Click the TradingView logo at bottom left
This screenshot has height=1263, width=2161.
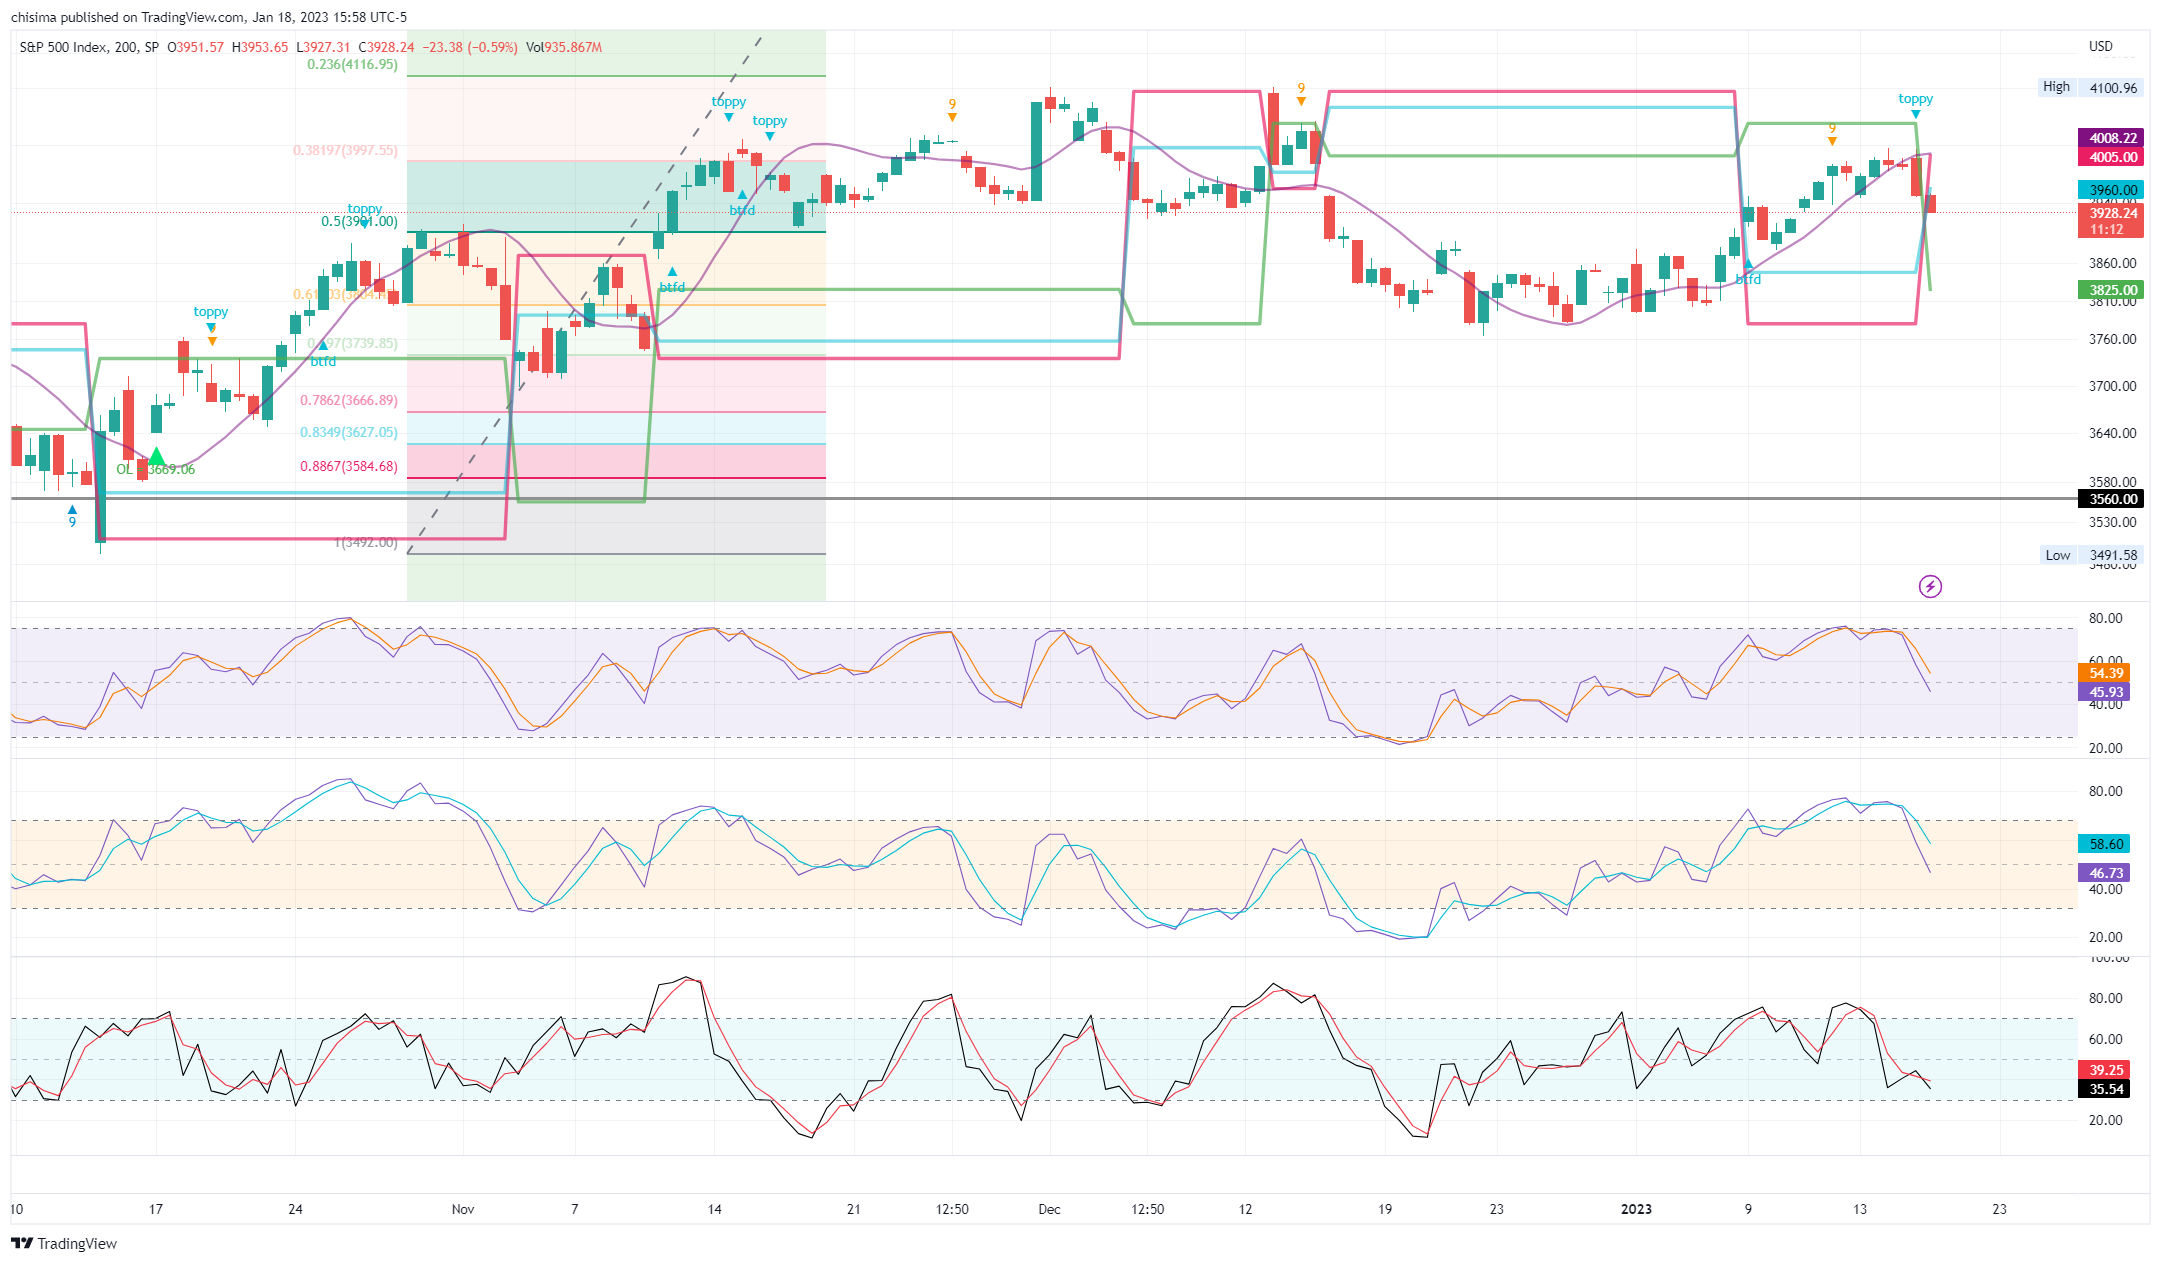pyautogui.click(x=64, y=1243)
